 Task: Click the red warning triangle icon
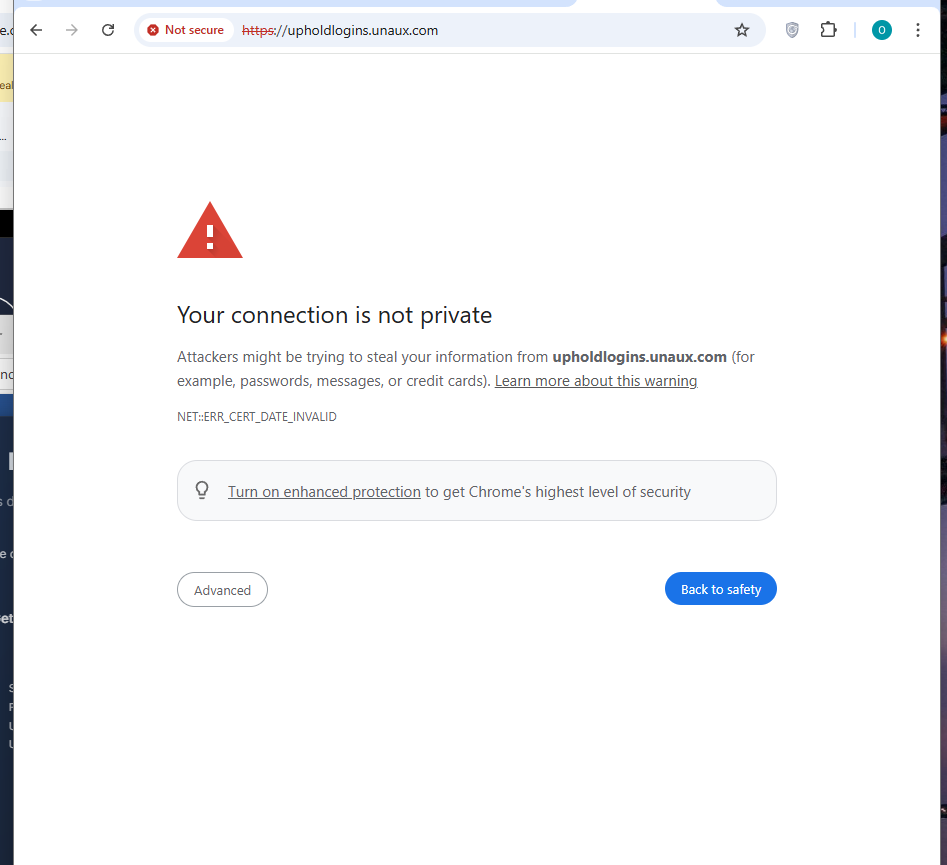tap(210, 231)
